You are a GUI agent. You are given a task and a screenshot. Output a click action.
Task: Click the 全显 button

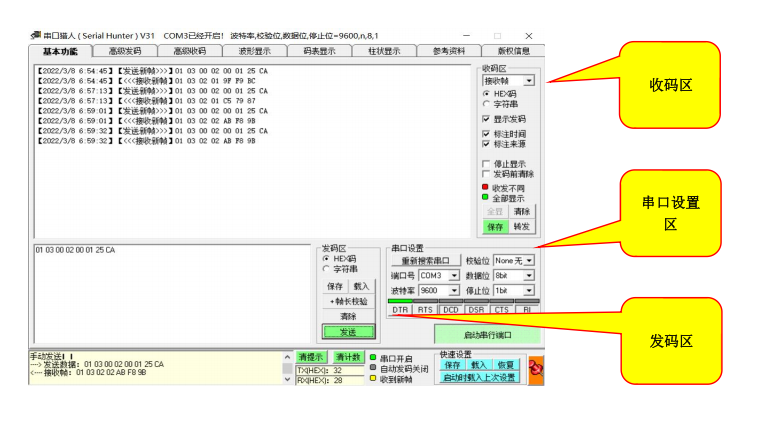pos(495,211)
